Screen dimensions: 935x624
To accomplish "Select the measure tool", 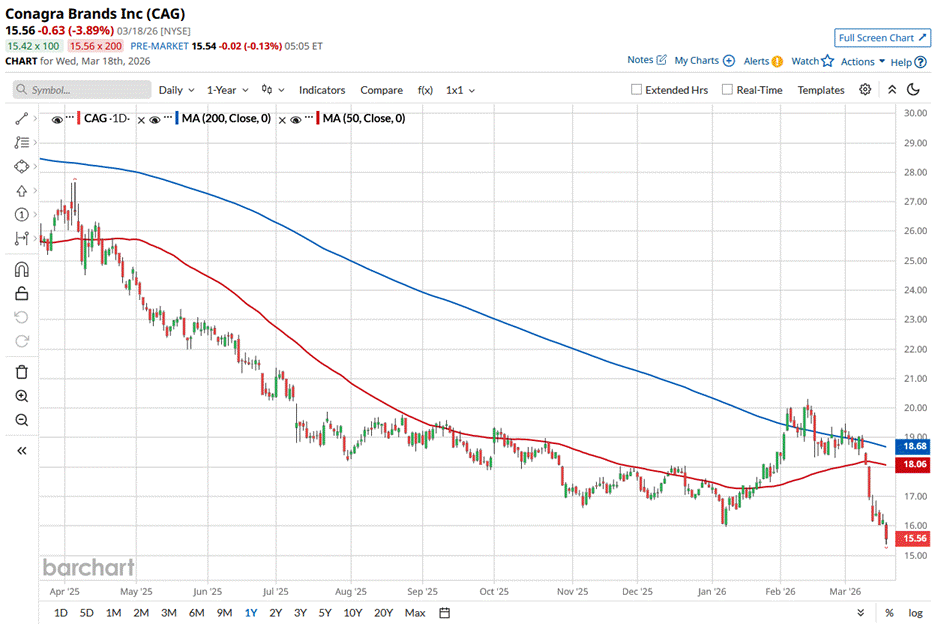I will (x=21, y=239).
